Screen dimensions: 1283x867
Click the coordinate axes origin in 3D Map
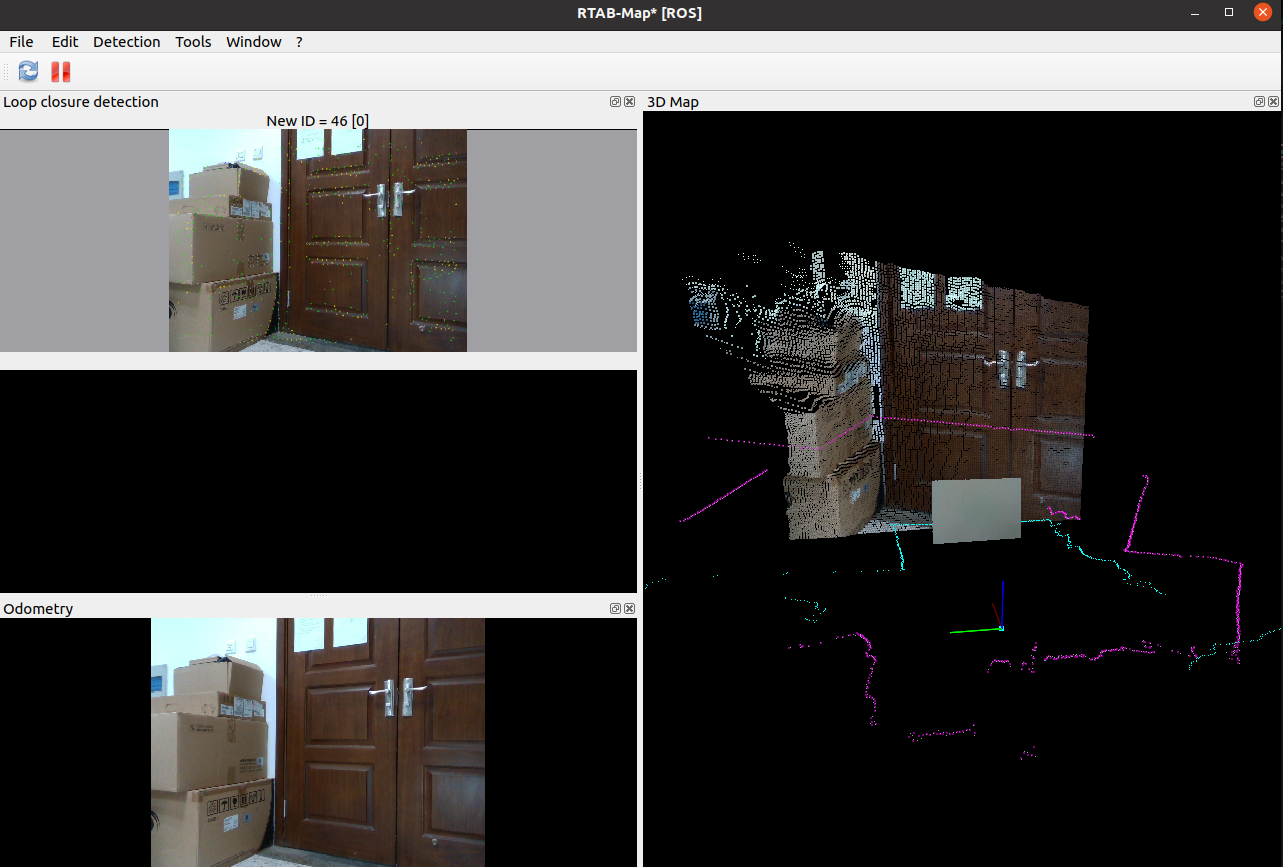point(1001,629)
